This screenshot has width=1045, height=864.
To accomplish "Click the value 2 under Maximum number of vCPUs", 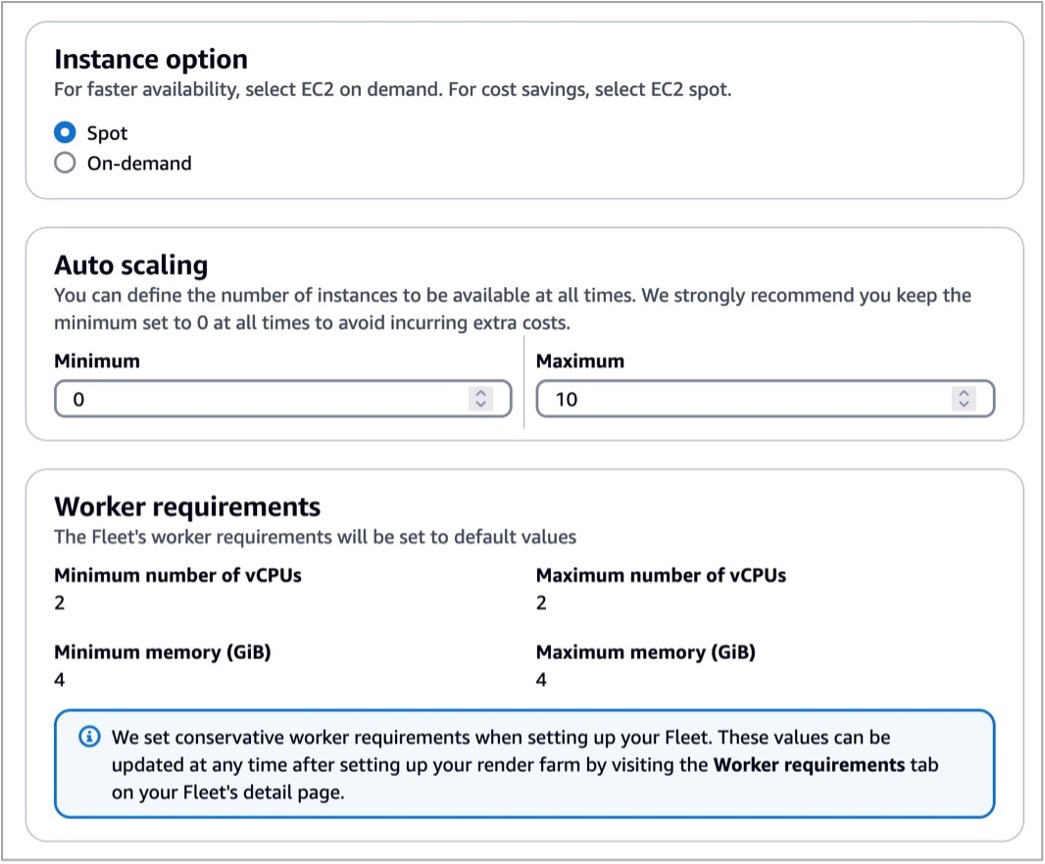I will coord(541,603).
